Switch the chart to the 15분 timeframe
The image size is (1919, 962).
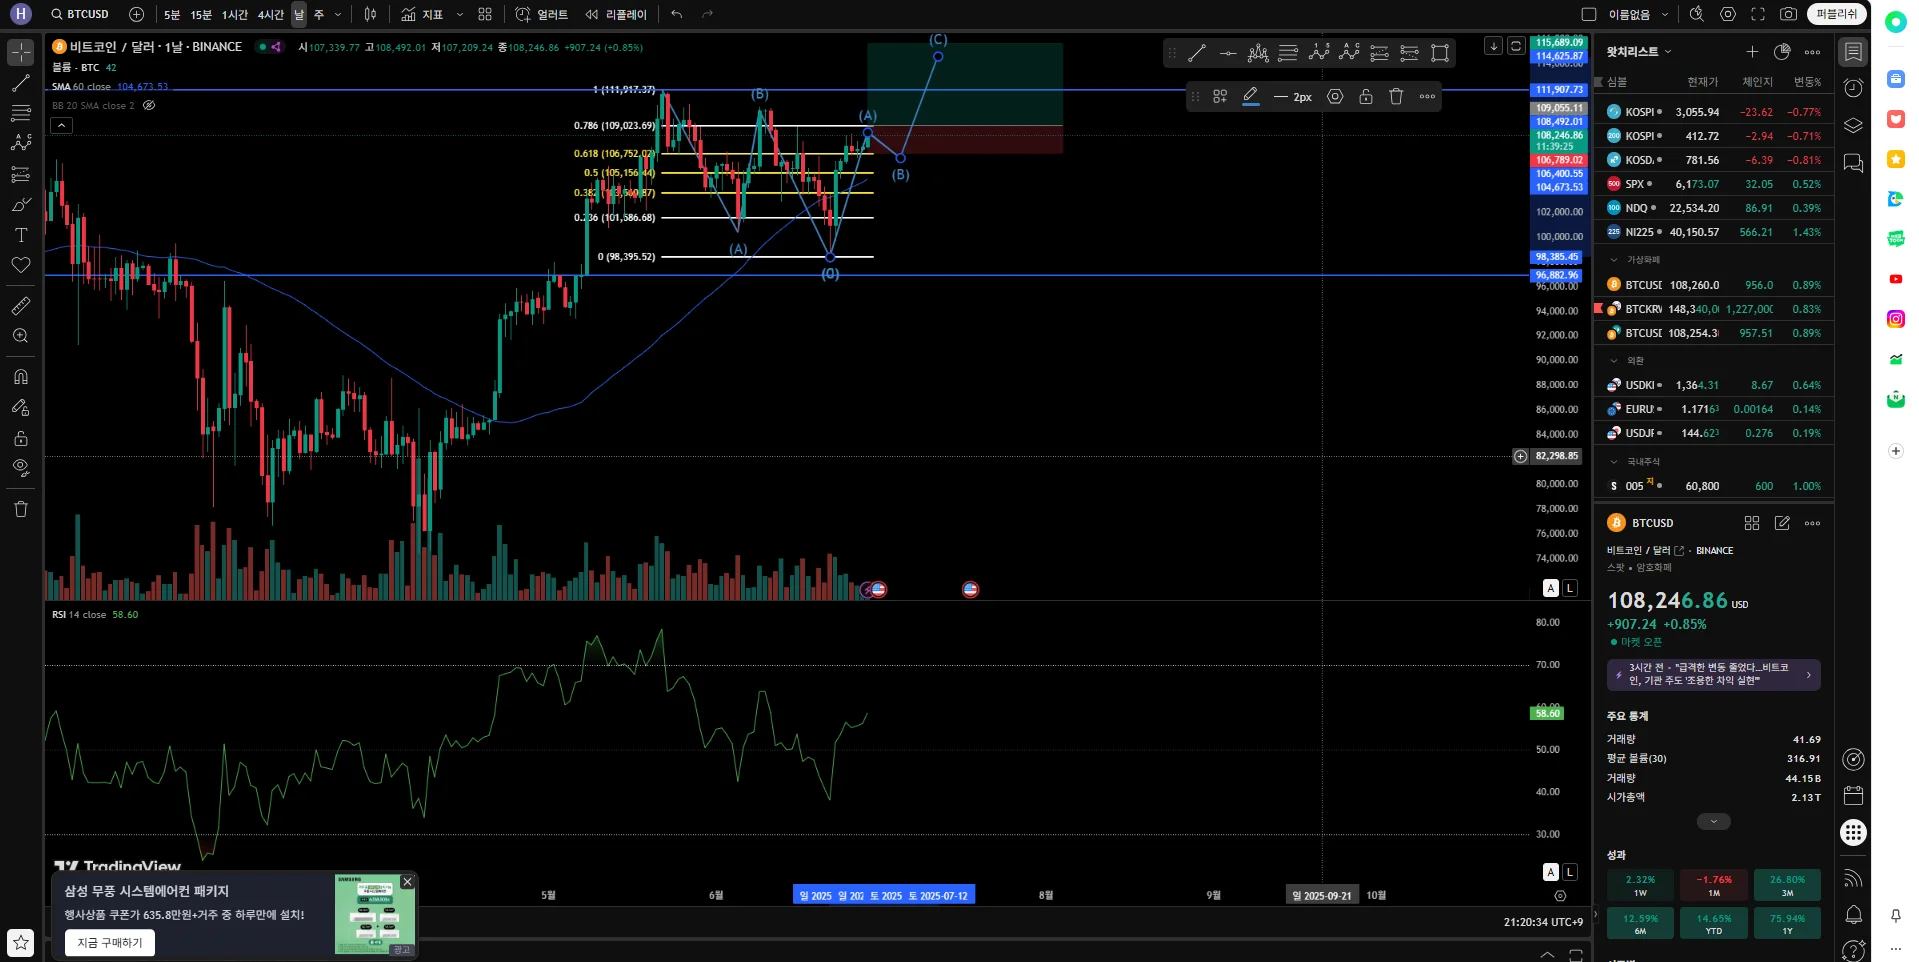[x=201, y=14]
